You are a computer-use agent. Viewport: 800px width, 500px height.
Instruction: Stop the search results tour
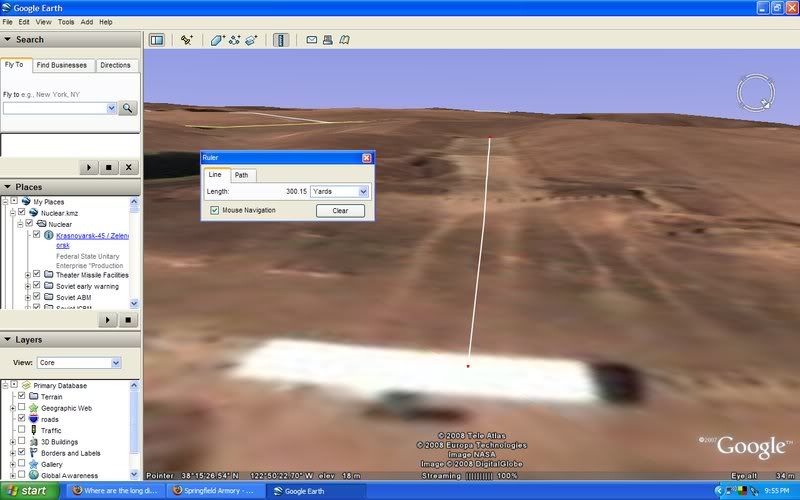pos(109,167)
